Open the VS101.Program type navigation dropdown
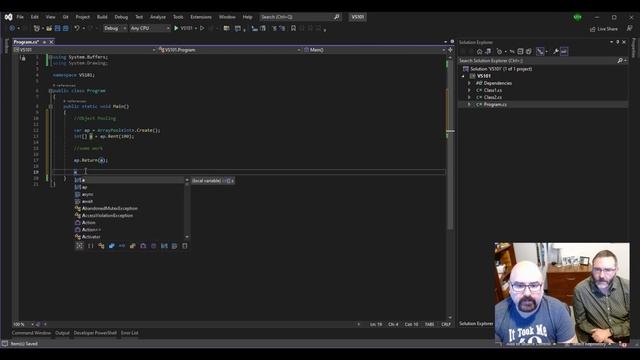Screen dimensions: 640x360 tap(229, 50)
